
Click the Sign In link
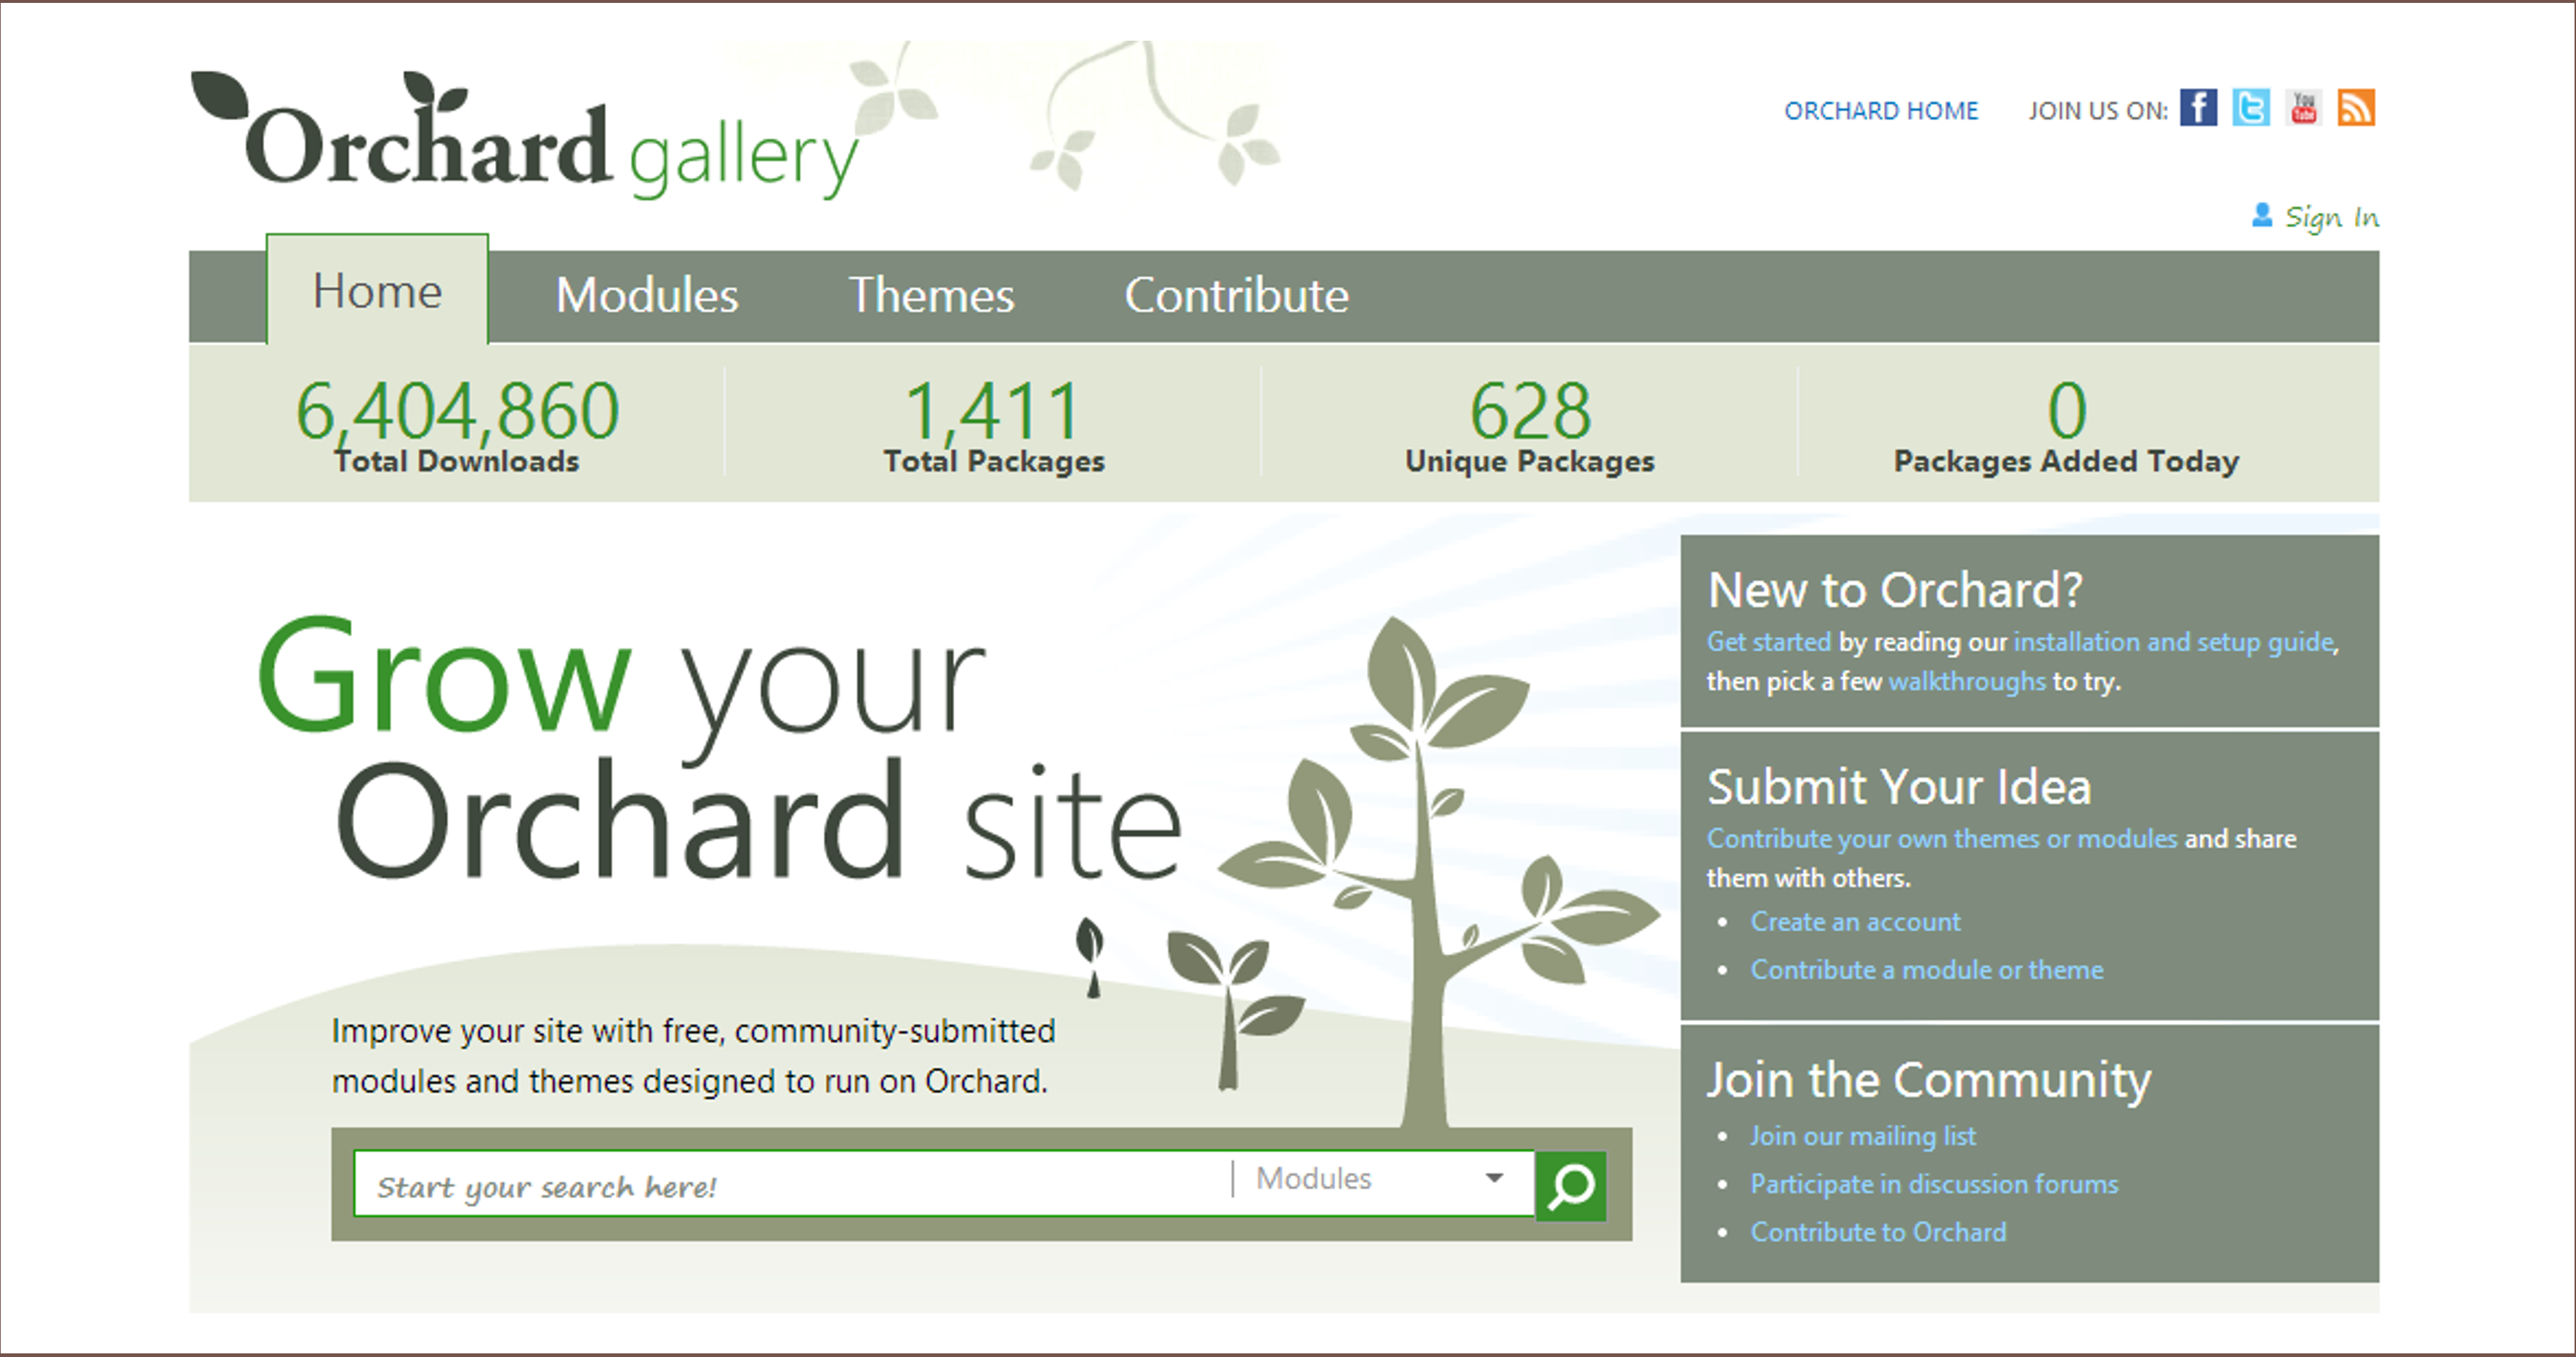[2331, 217]
